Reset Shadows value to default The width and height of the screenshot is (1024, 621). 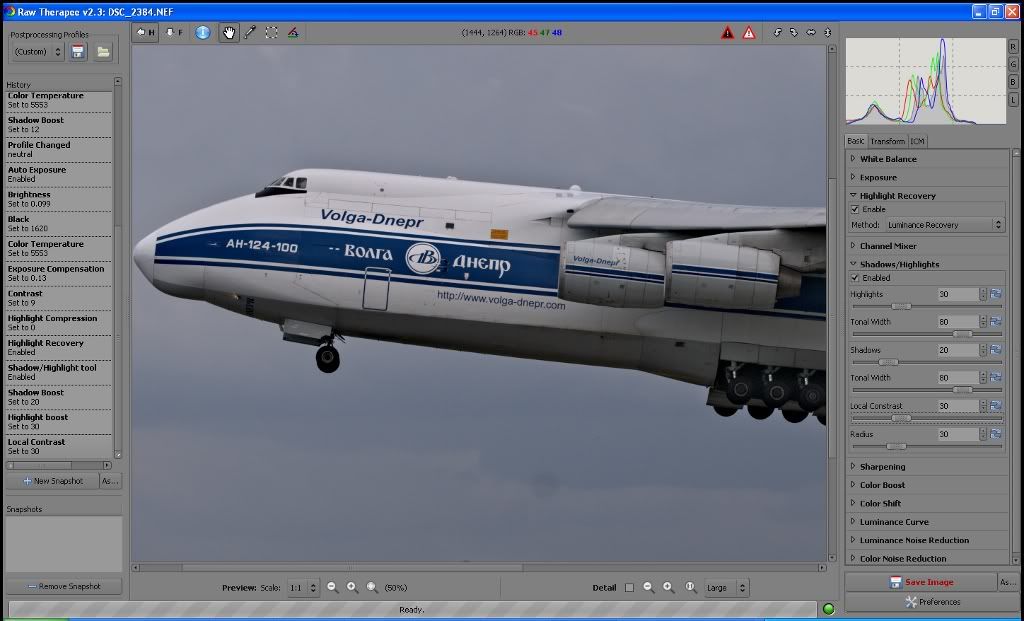click(x=995, y=350)
